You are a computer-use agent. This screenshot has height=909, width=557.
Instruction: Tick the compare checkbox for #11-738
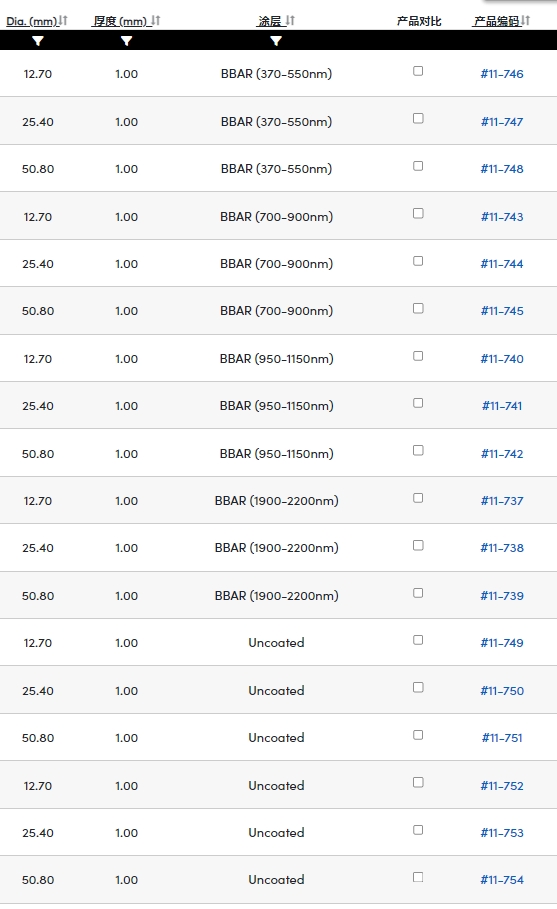pyautogui.click(x=418, y=545)
